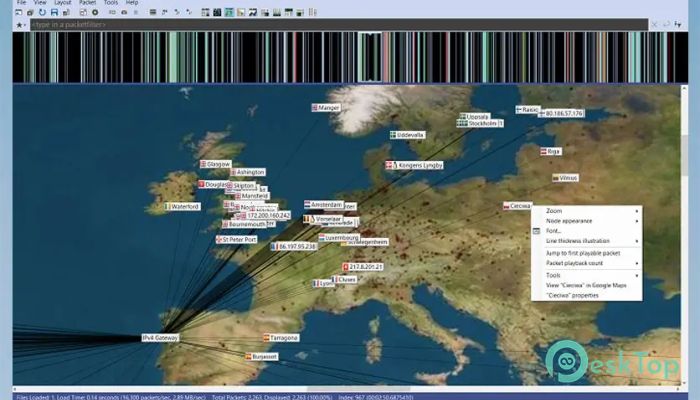This screenshot has width=700, height=400.
Task: Choose Font... from the context menu
Action: (587, 231)
